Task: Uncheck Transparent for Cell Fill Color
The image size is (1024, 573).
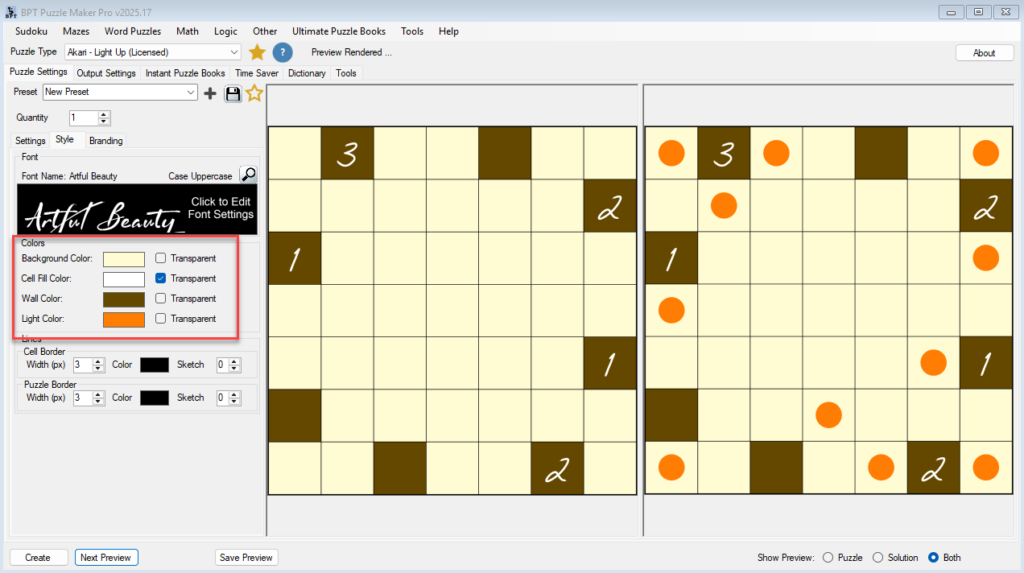Action: (x=161, y=279)
